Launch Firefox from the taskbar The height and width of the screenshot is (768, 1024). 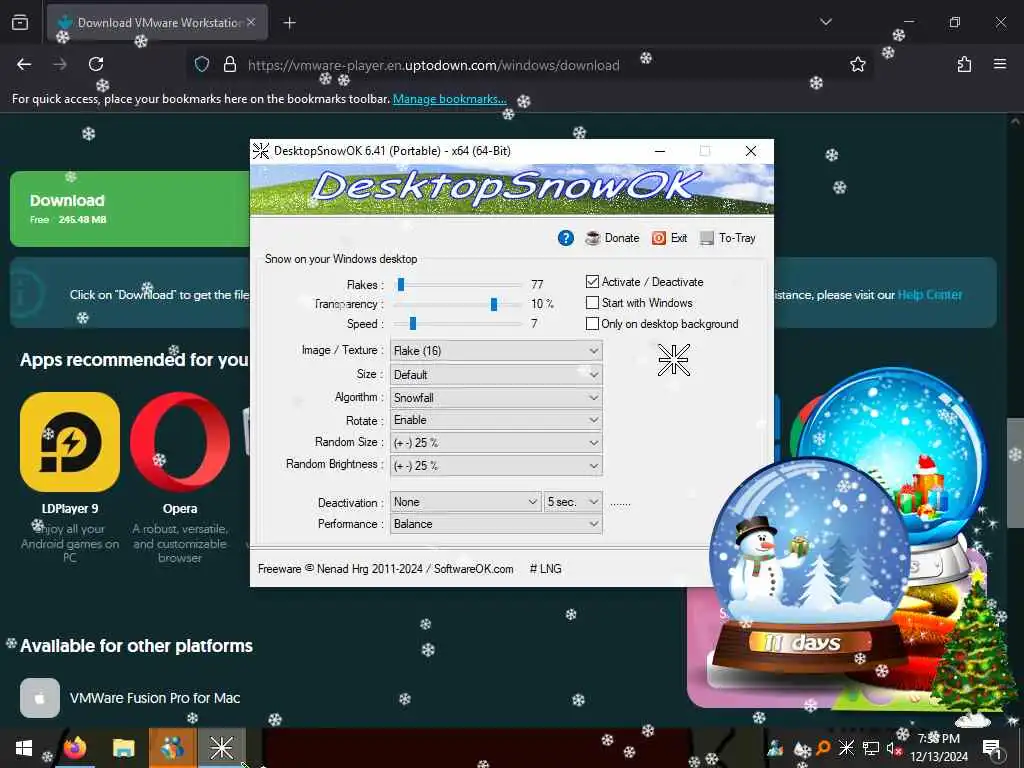(x=75, y=748)
